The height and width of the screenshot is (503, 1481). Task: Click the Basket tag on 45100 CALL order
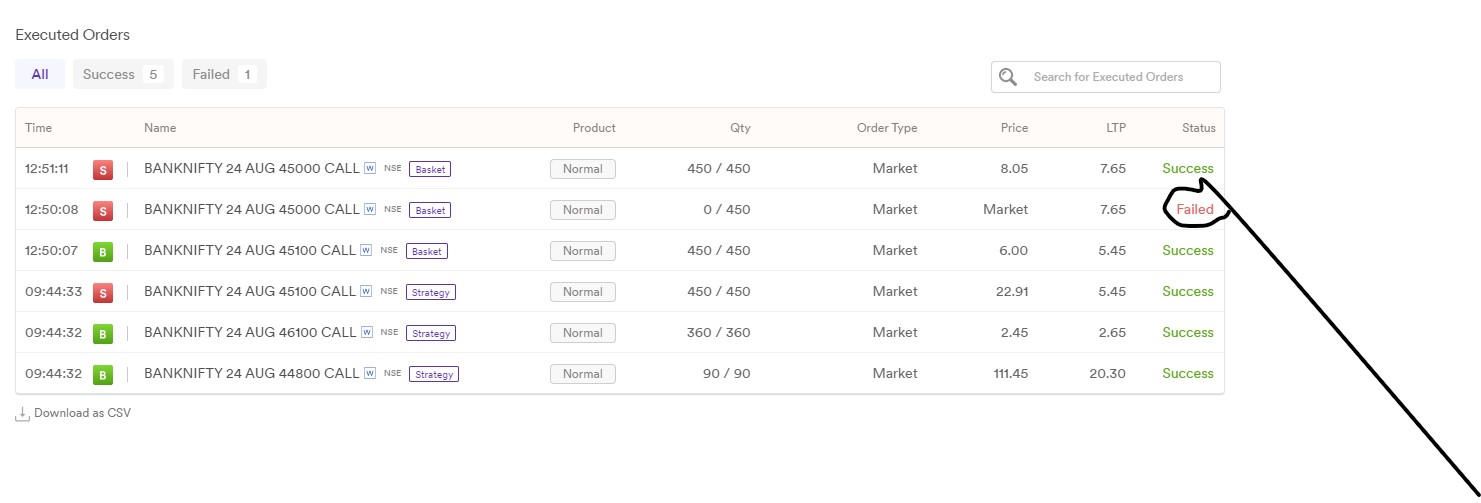427,251
